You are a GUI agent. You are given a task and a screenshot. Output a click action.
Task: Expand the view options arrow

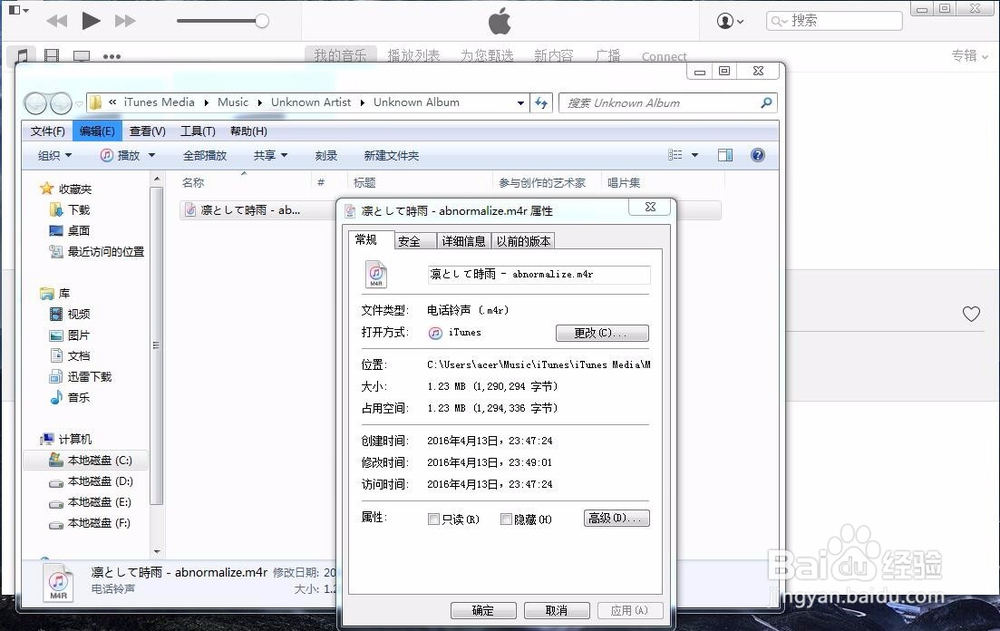695,155
